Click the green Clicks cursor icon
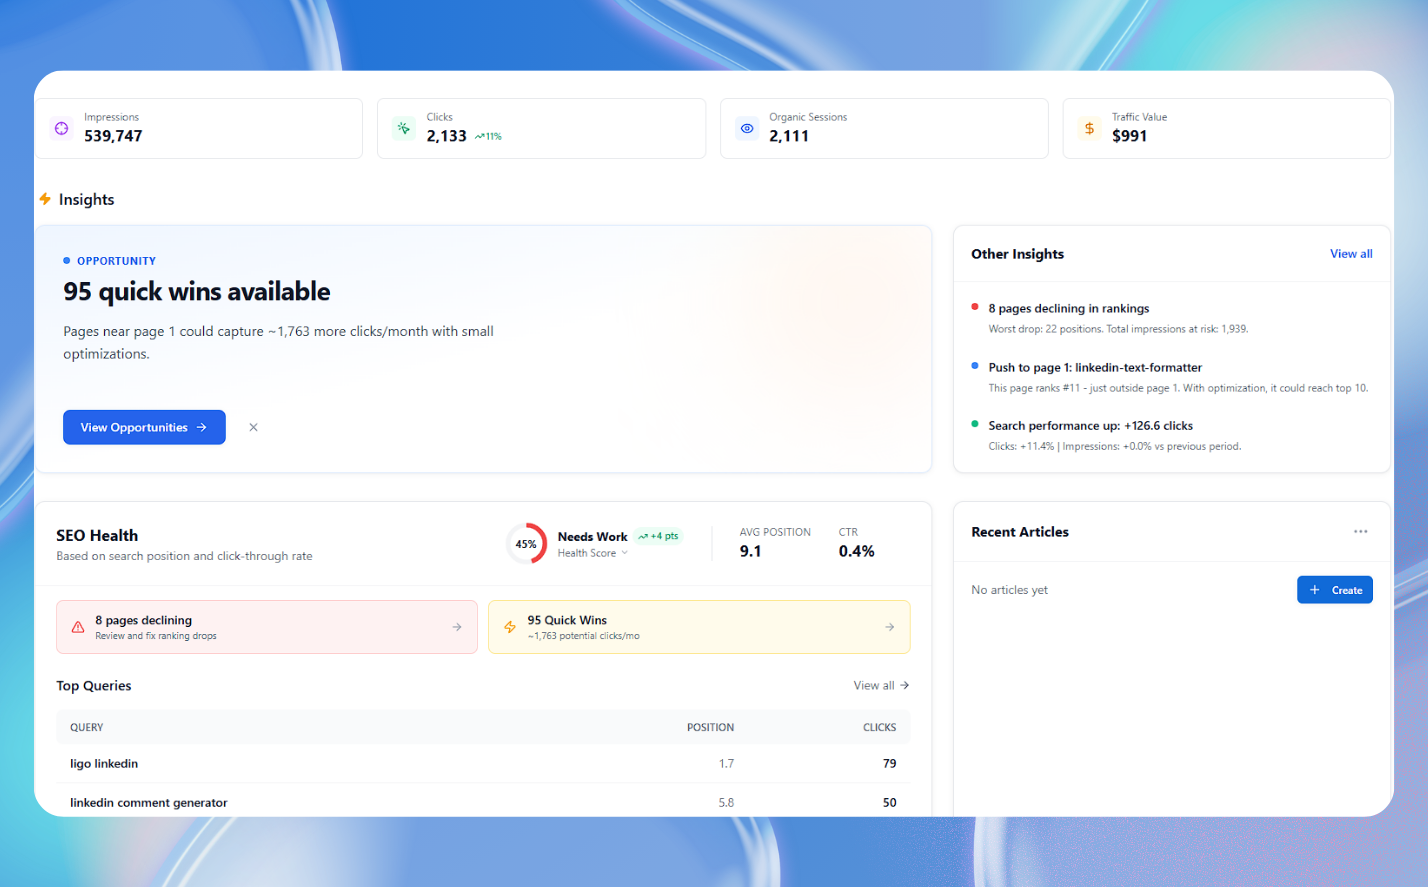Screen dimensions: 1428x887 pos(404,128)
